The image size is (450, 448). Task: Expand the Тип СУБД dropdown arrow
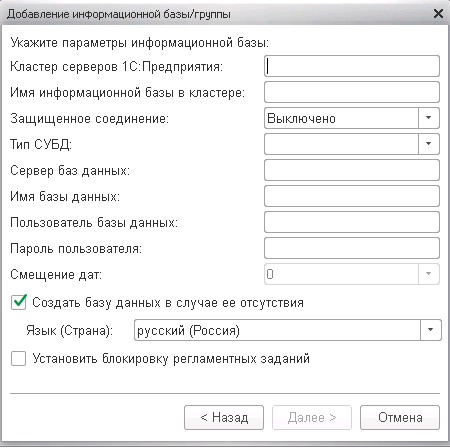click(429, 144)
